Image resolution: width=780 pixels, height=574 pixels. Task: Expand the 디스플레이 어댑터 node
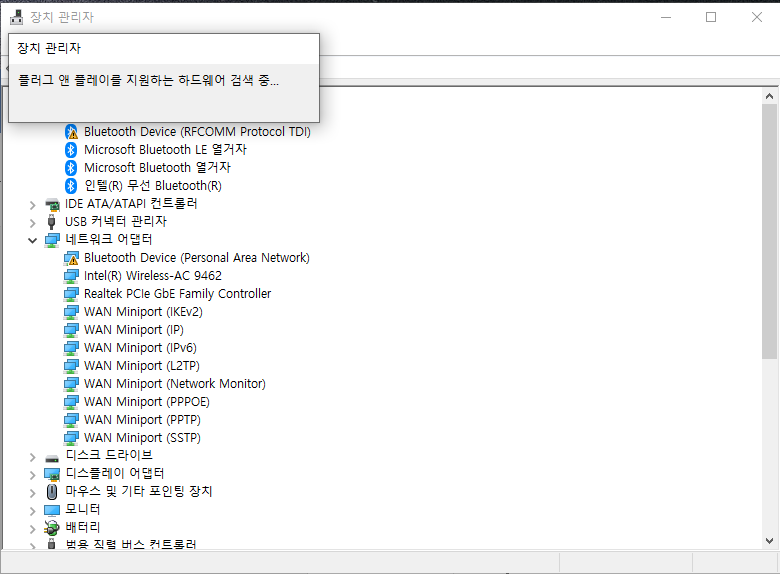pyautogui.click(x=33, y=475)
